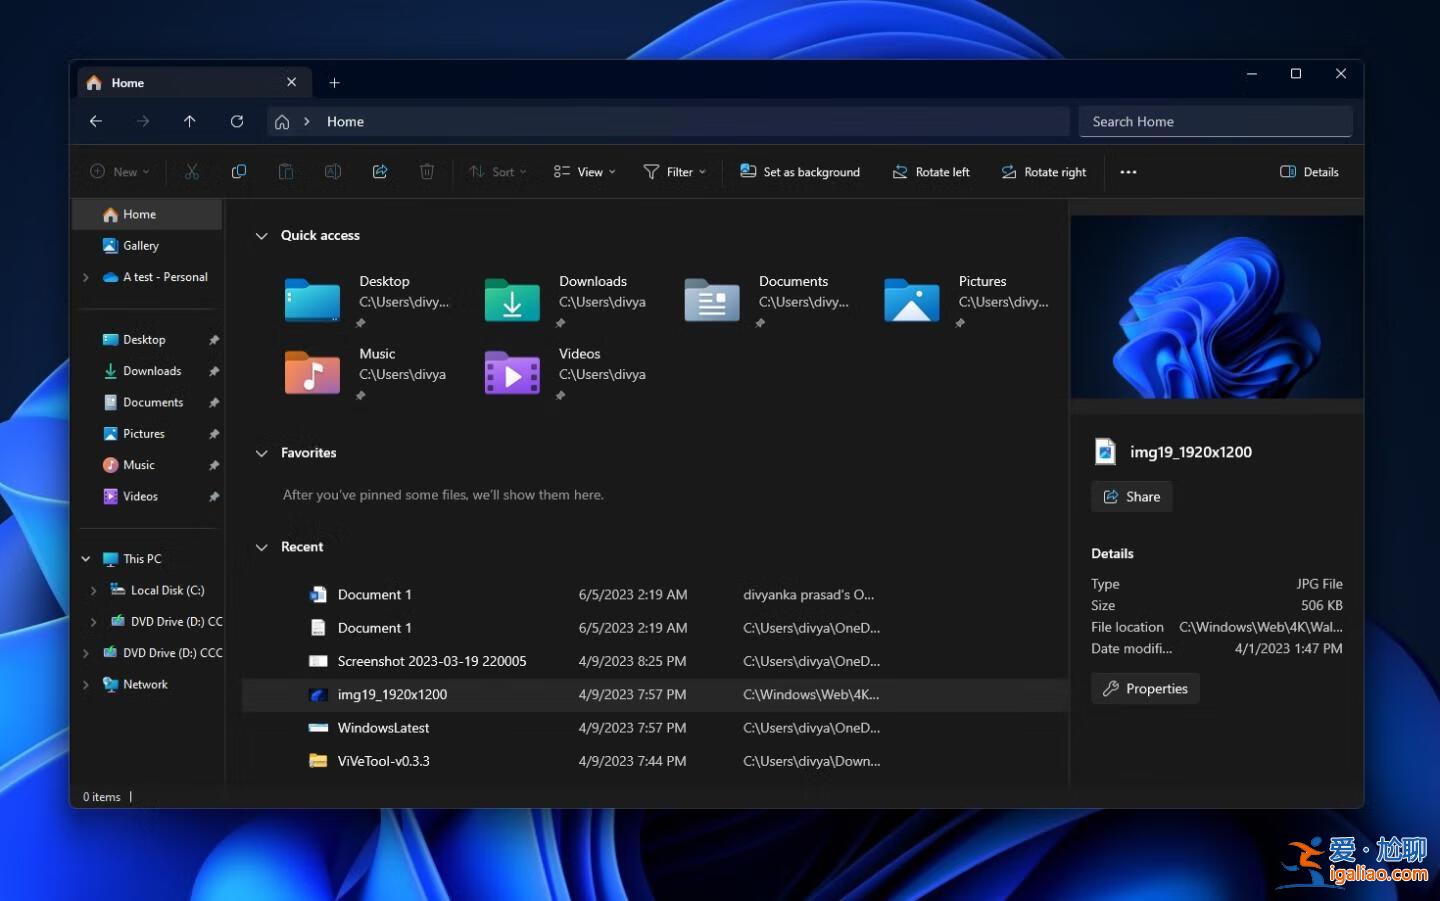Click the Refresh icon in the address bar
Image resolution: width=1440 pixels, height=901 pixels.
237,121
